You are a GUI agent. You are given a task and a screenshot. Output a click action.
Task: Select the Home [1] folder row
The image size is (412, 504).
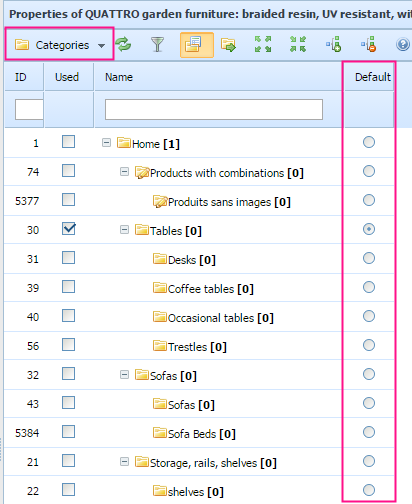(148, 144)
